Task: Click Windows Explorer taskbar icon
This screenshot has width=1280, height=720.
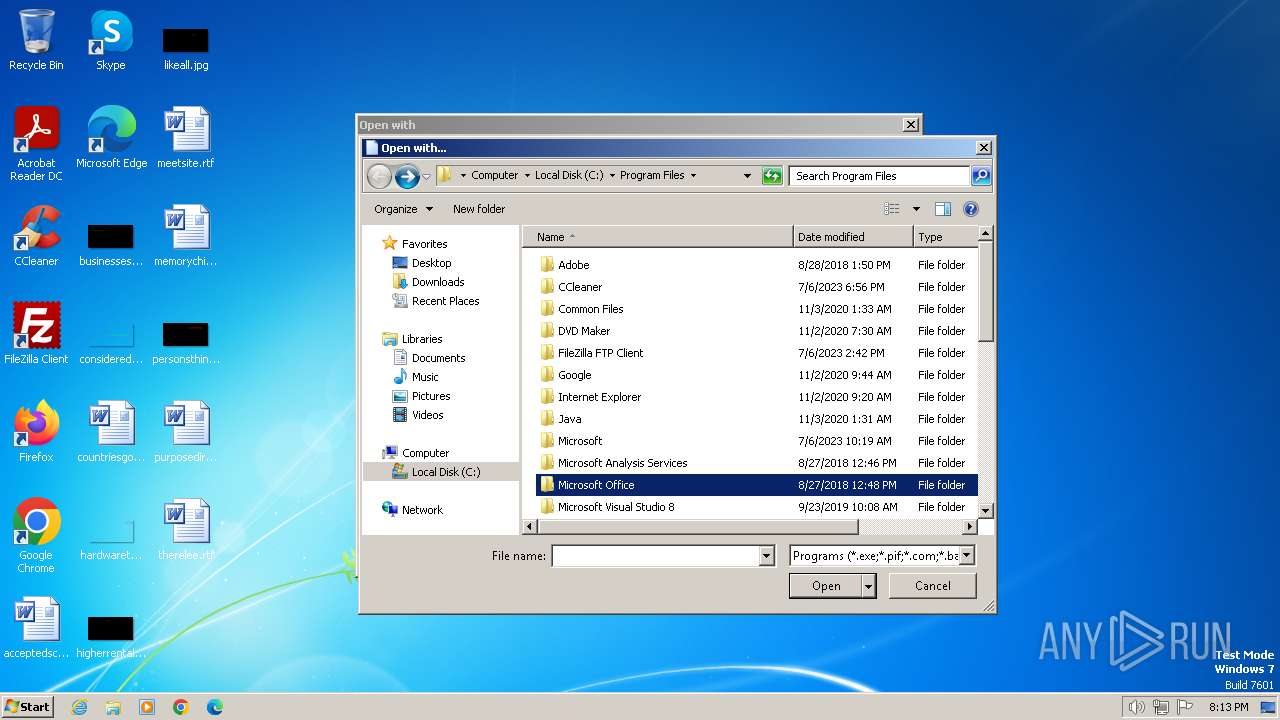Action: click(113, 707)
